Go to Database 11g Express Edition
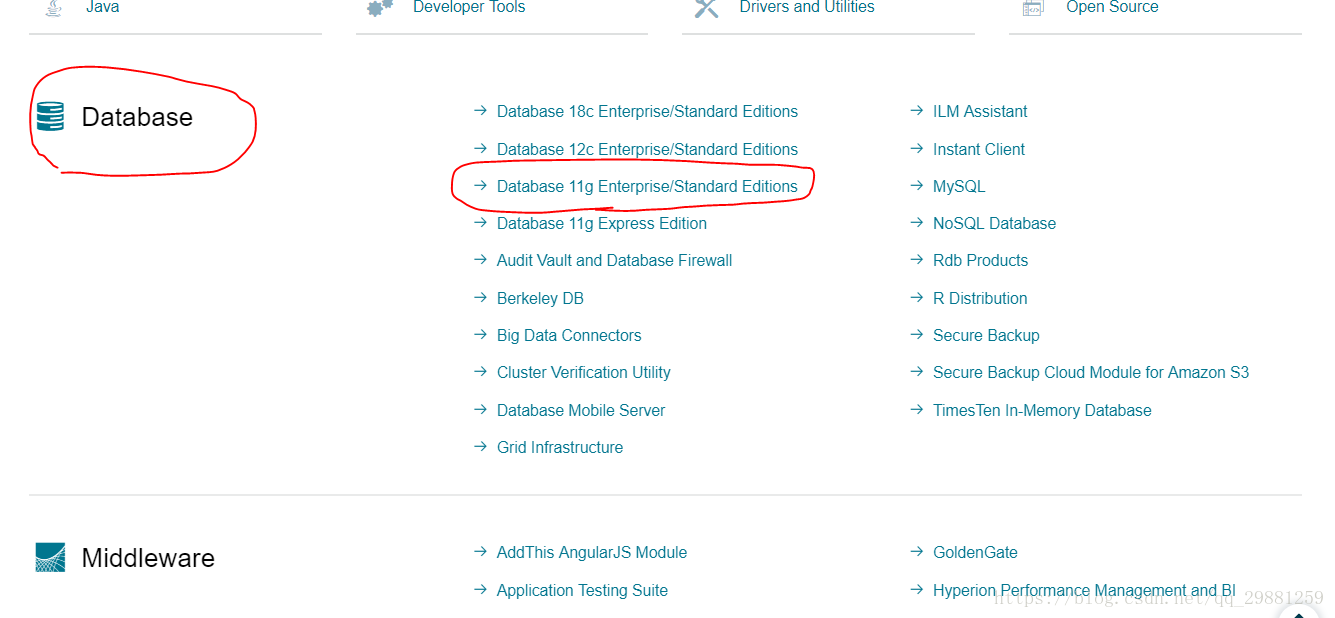The height and width of the screenshot is (618, 1335). pyautogui.click(x=602, y=223)
